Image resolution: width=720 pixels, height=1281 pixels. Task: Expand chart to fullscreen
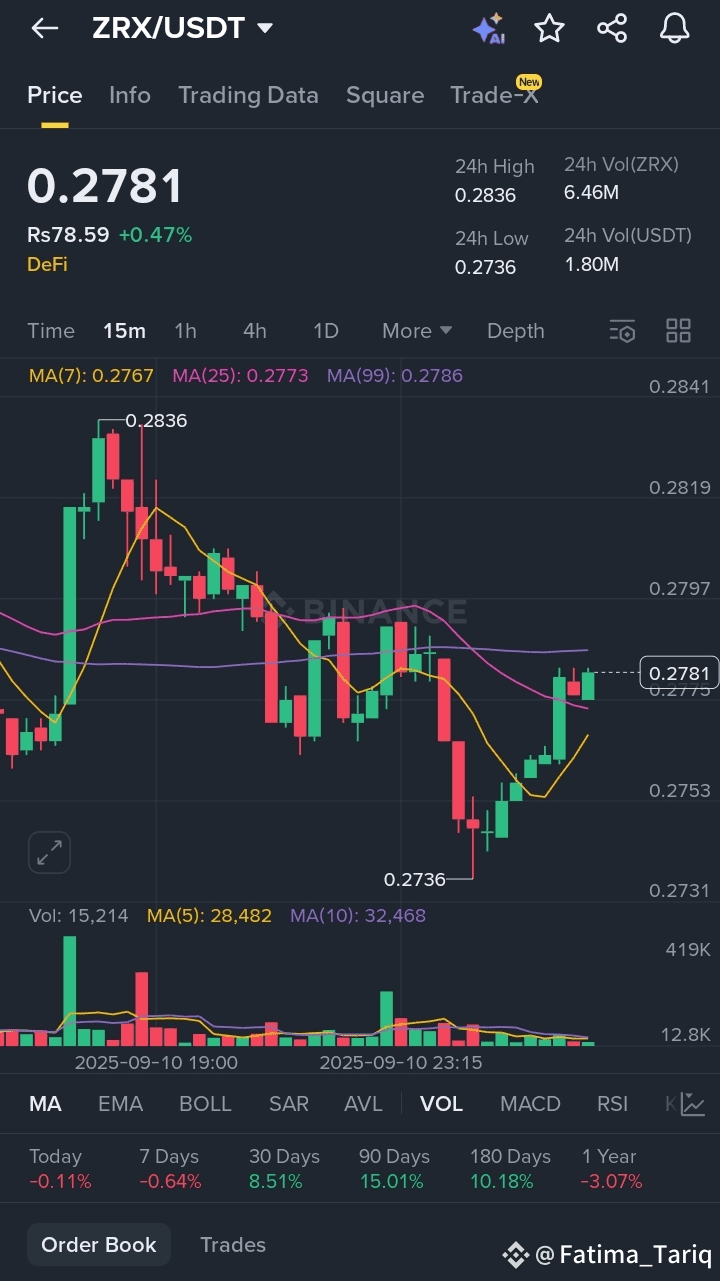49,852
